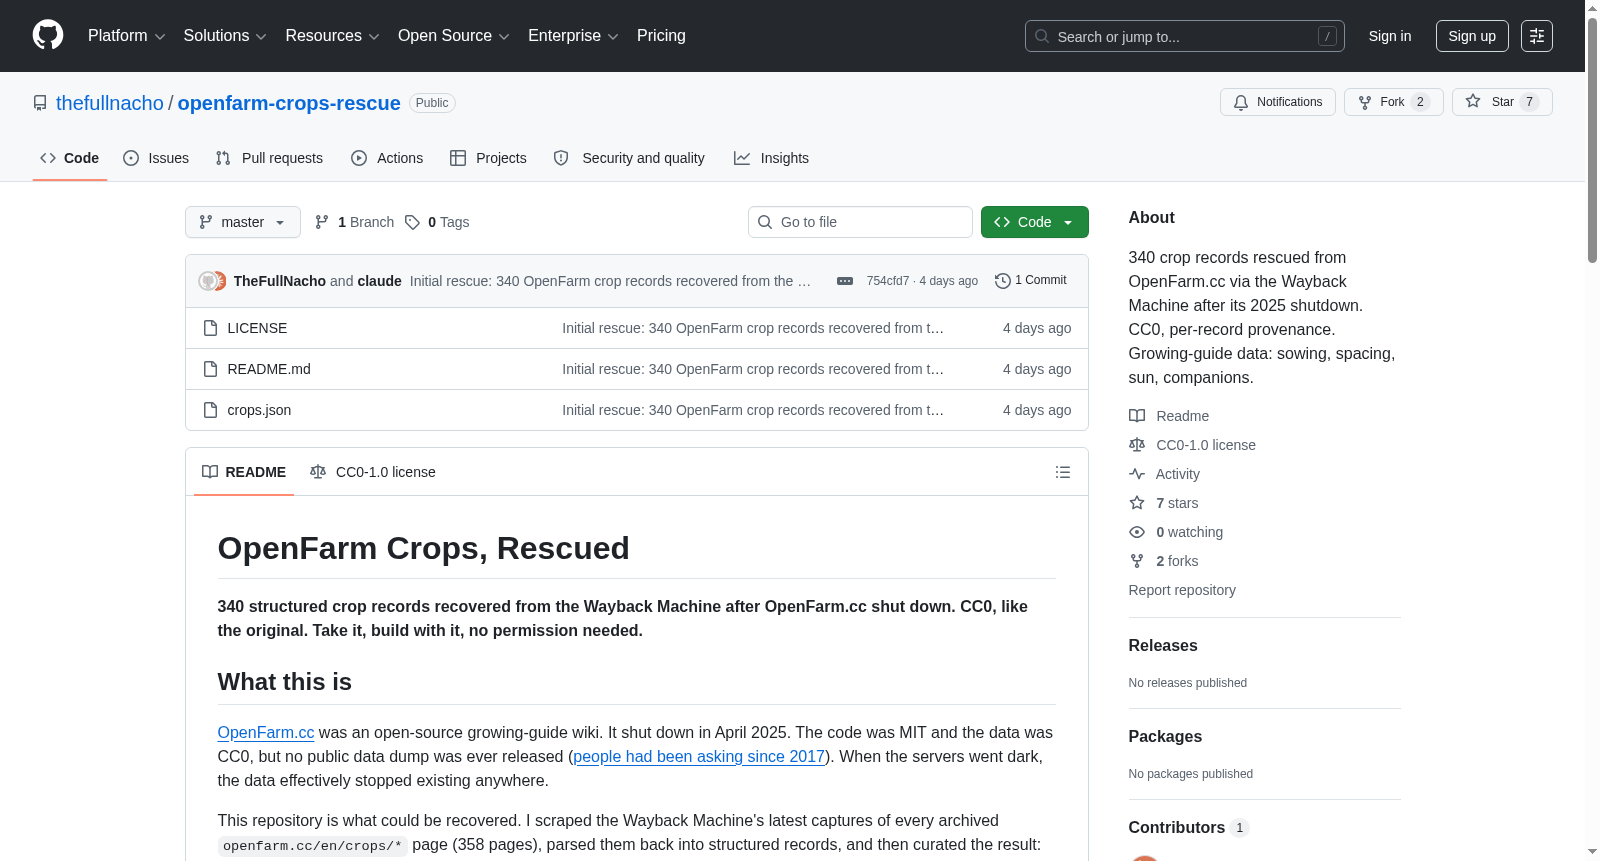Open the openfarm-crops-rescue repo name link
1600x861 pixels.
point(289,103)
